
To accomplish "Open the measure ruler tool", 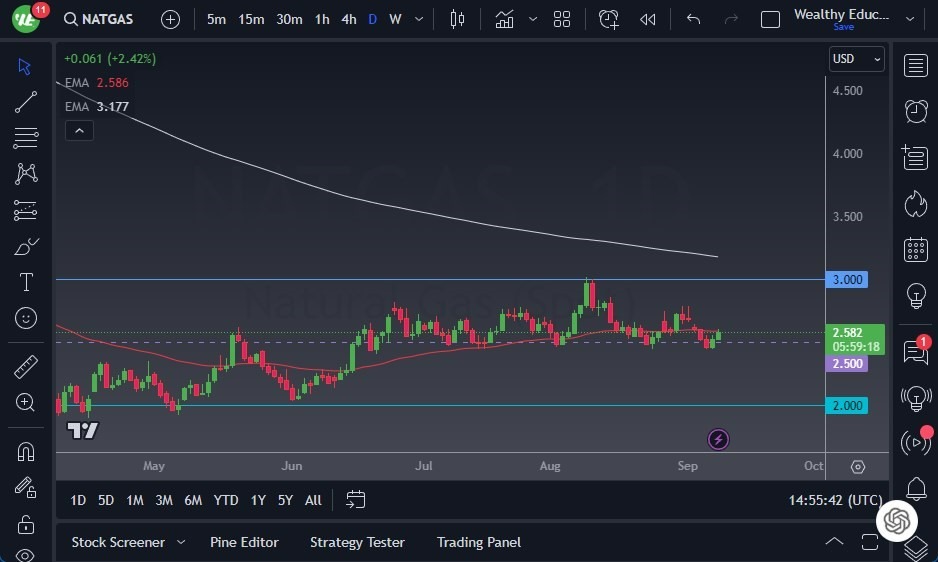I will click(x=26, y=367).
